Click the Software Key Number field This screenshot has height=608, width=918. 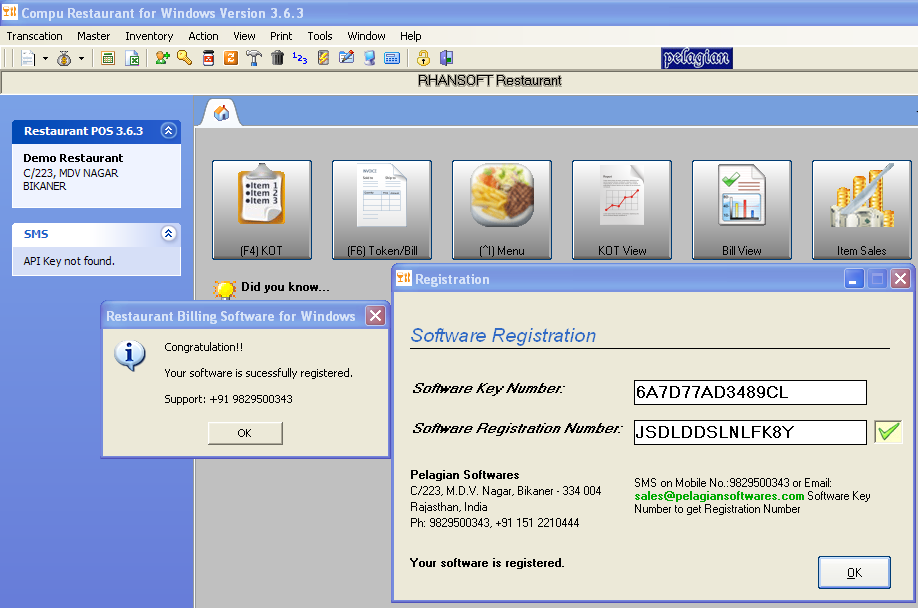point(750,392)
